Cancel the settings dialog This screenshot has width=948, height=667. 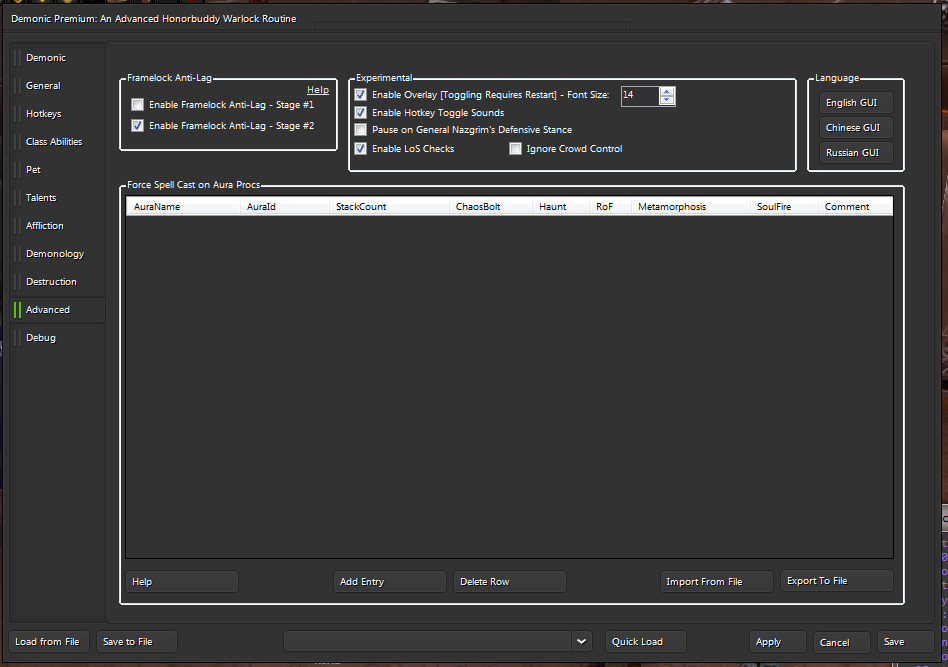pyautogui.click(x=842, y=642)
